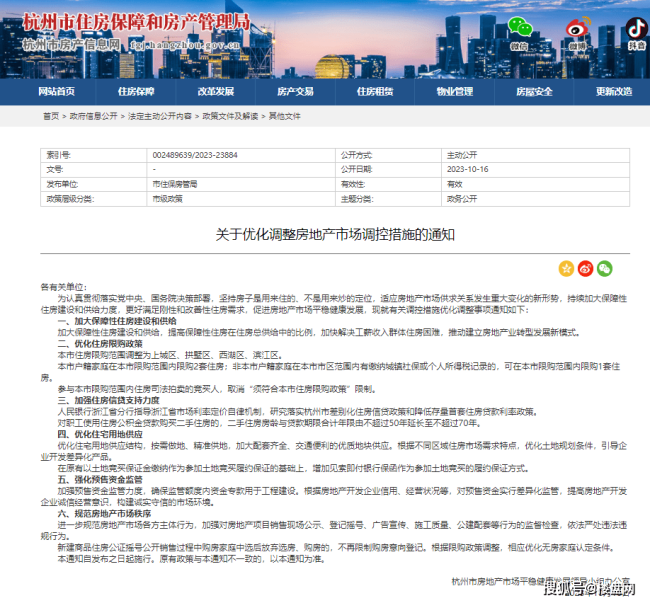Open the Douyin (抖音) icon in header

(636, 30)
